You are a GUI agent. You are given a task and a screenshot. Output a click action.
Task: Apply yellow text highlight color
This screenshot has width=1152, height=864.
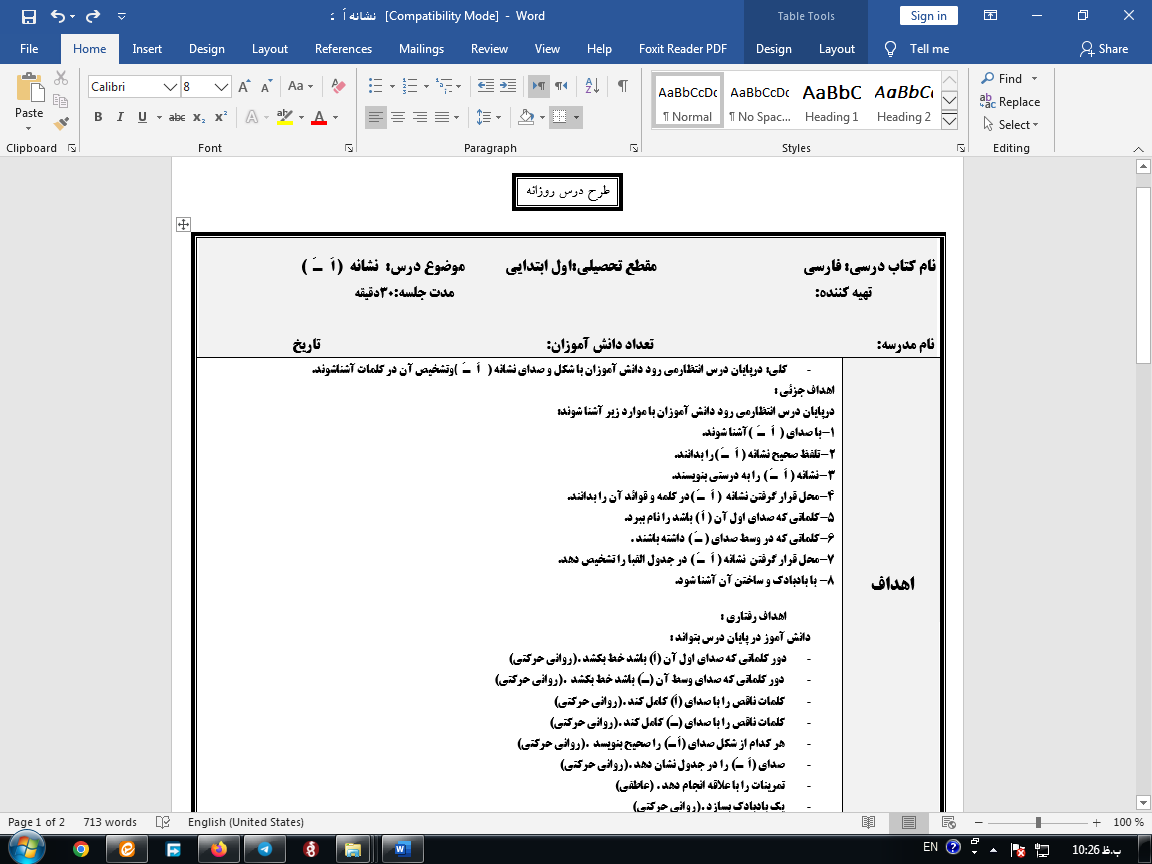coord(285,117)
